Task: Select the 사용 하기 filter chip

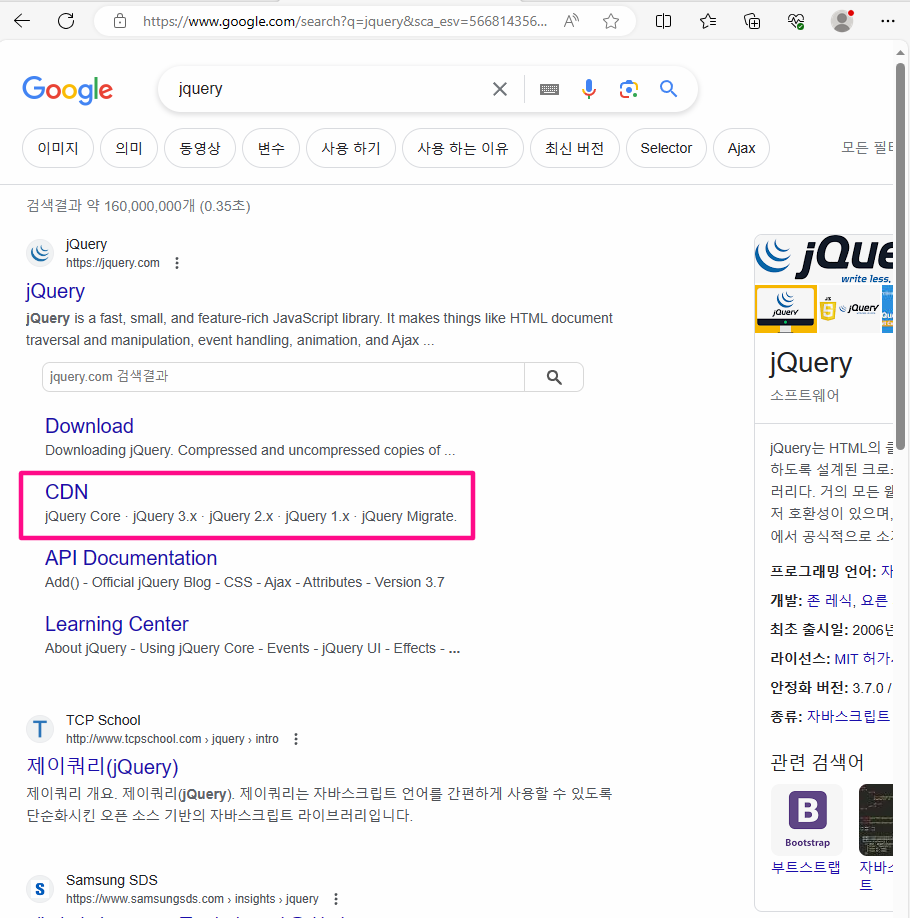Action: [351, 148]
